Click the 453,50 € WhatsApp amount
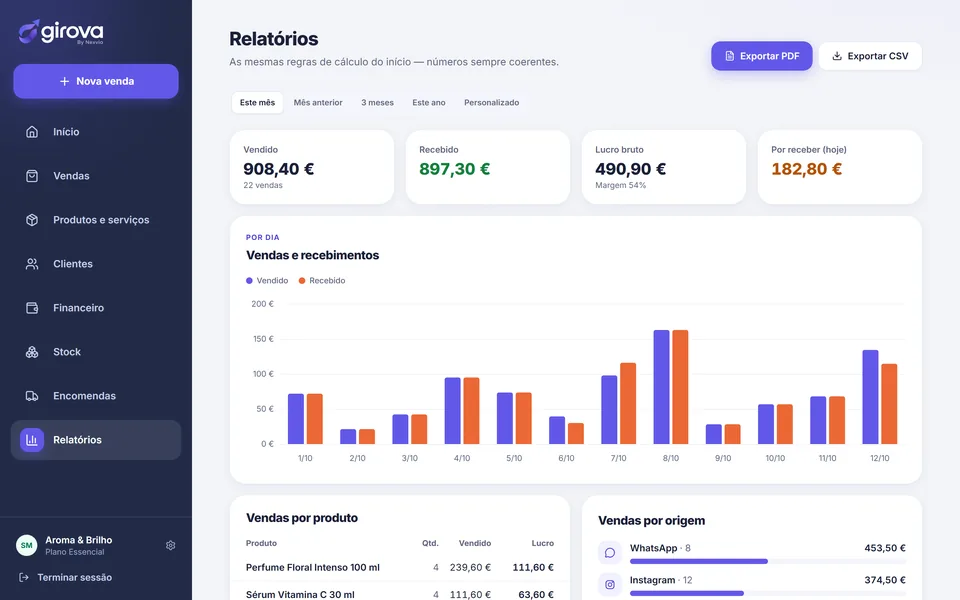 [885, 548]
